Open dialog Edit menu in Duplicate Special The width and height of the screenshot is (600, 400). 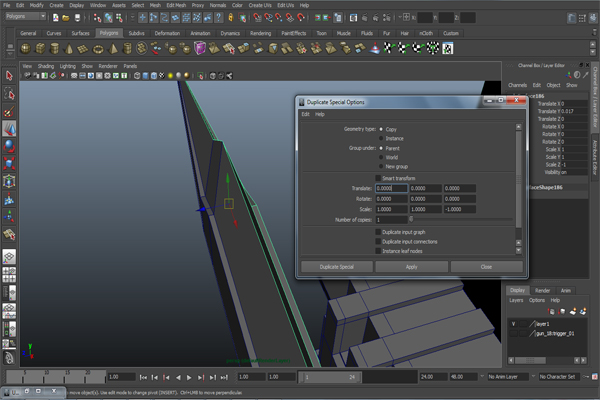pyautogui.click(x=305, y=114)
